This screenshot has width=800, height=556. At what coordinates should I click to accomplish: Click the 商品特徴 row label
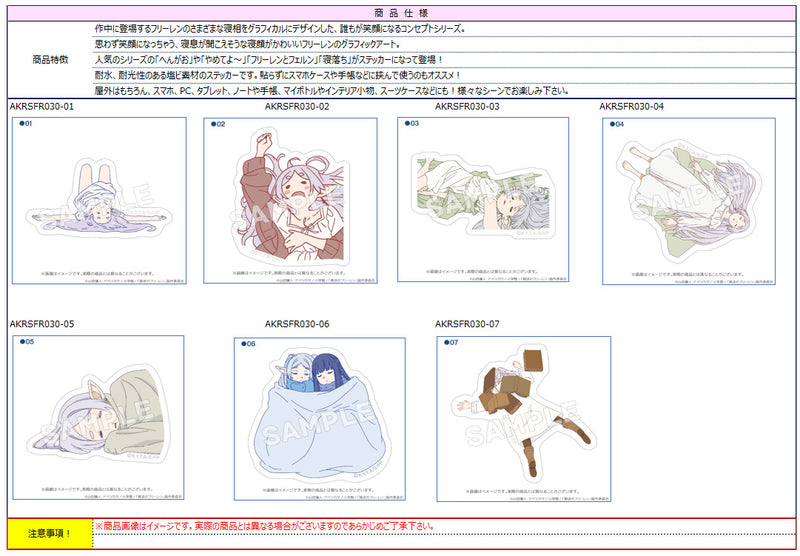pos(50,60)
